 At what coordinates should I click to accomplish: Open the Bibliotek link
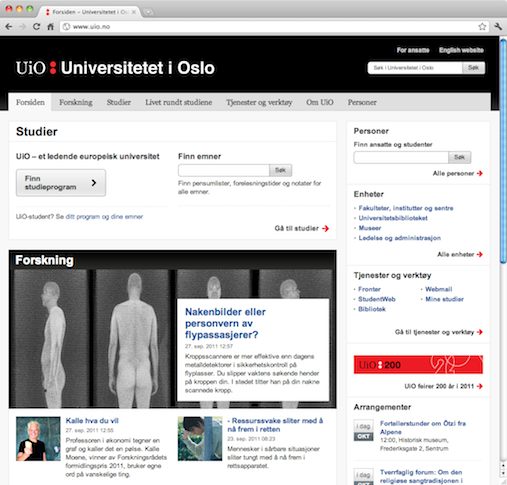372,309
